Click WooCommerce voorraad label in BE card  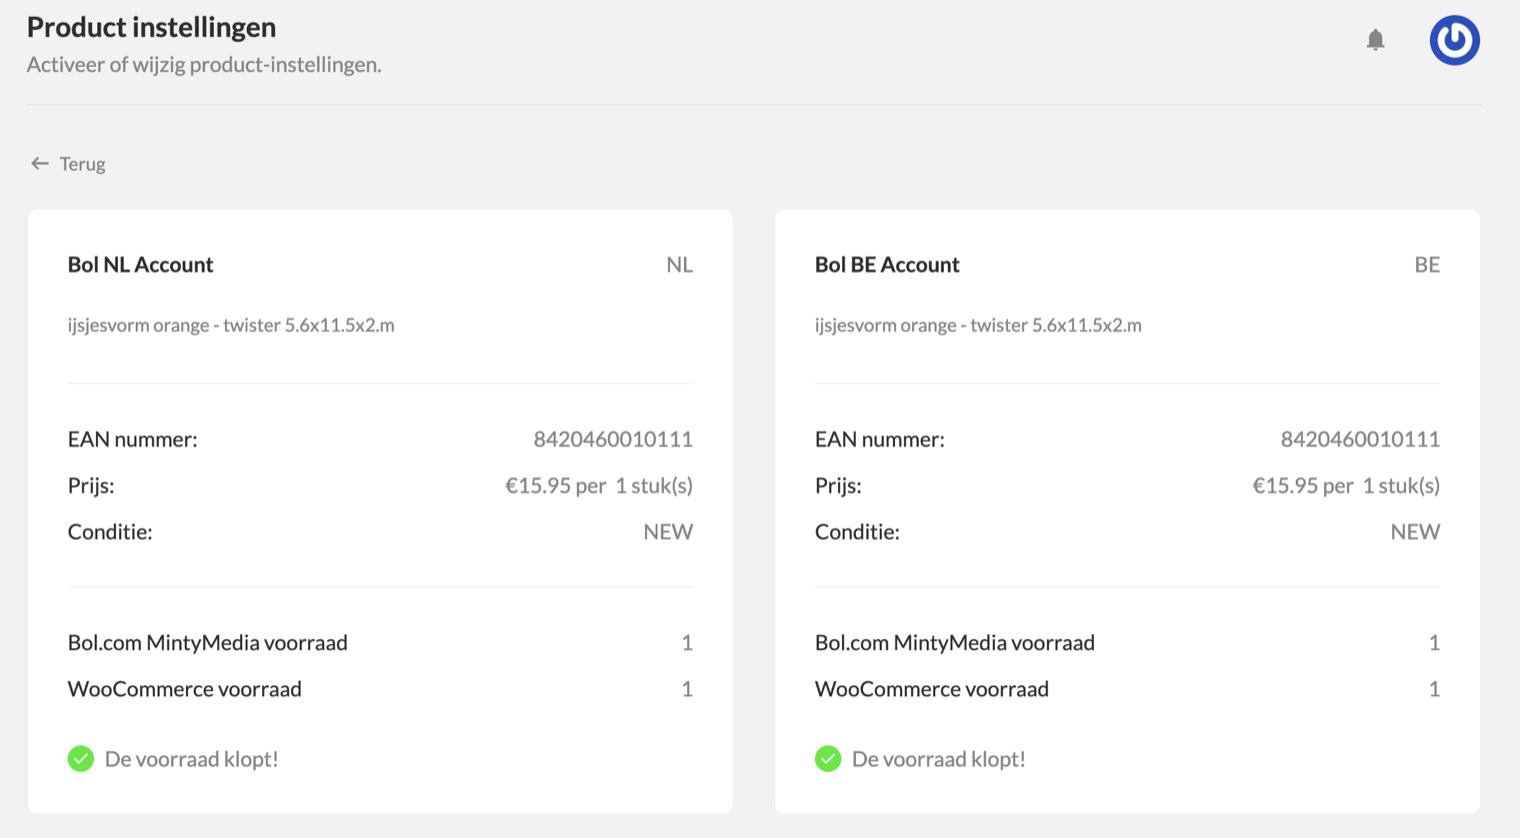[x=932, y=689]
